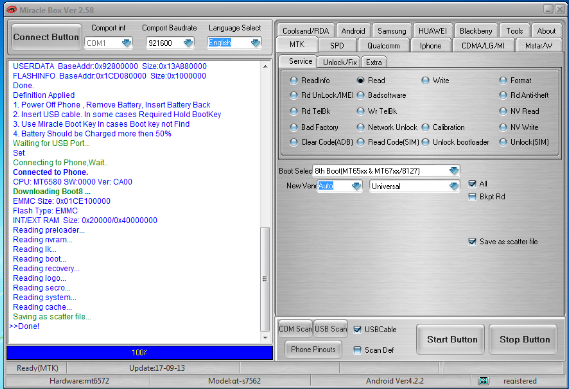Click the '>>Done!' log line

tap(24, 326)
